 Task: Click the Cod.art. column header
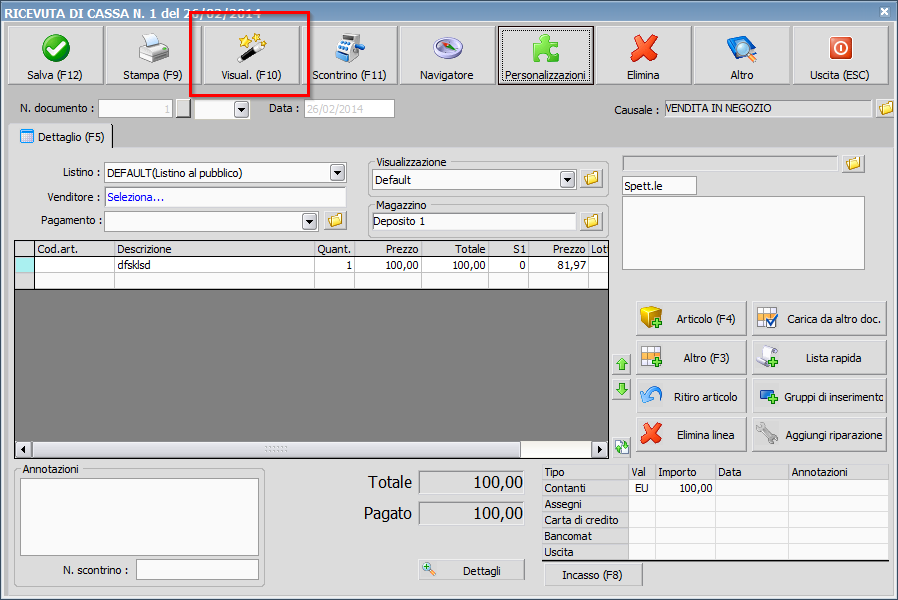pyautogui.click(x=74, y=249)
